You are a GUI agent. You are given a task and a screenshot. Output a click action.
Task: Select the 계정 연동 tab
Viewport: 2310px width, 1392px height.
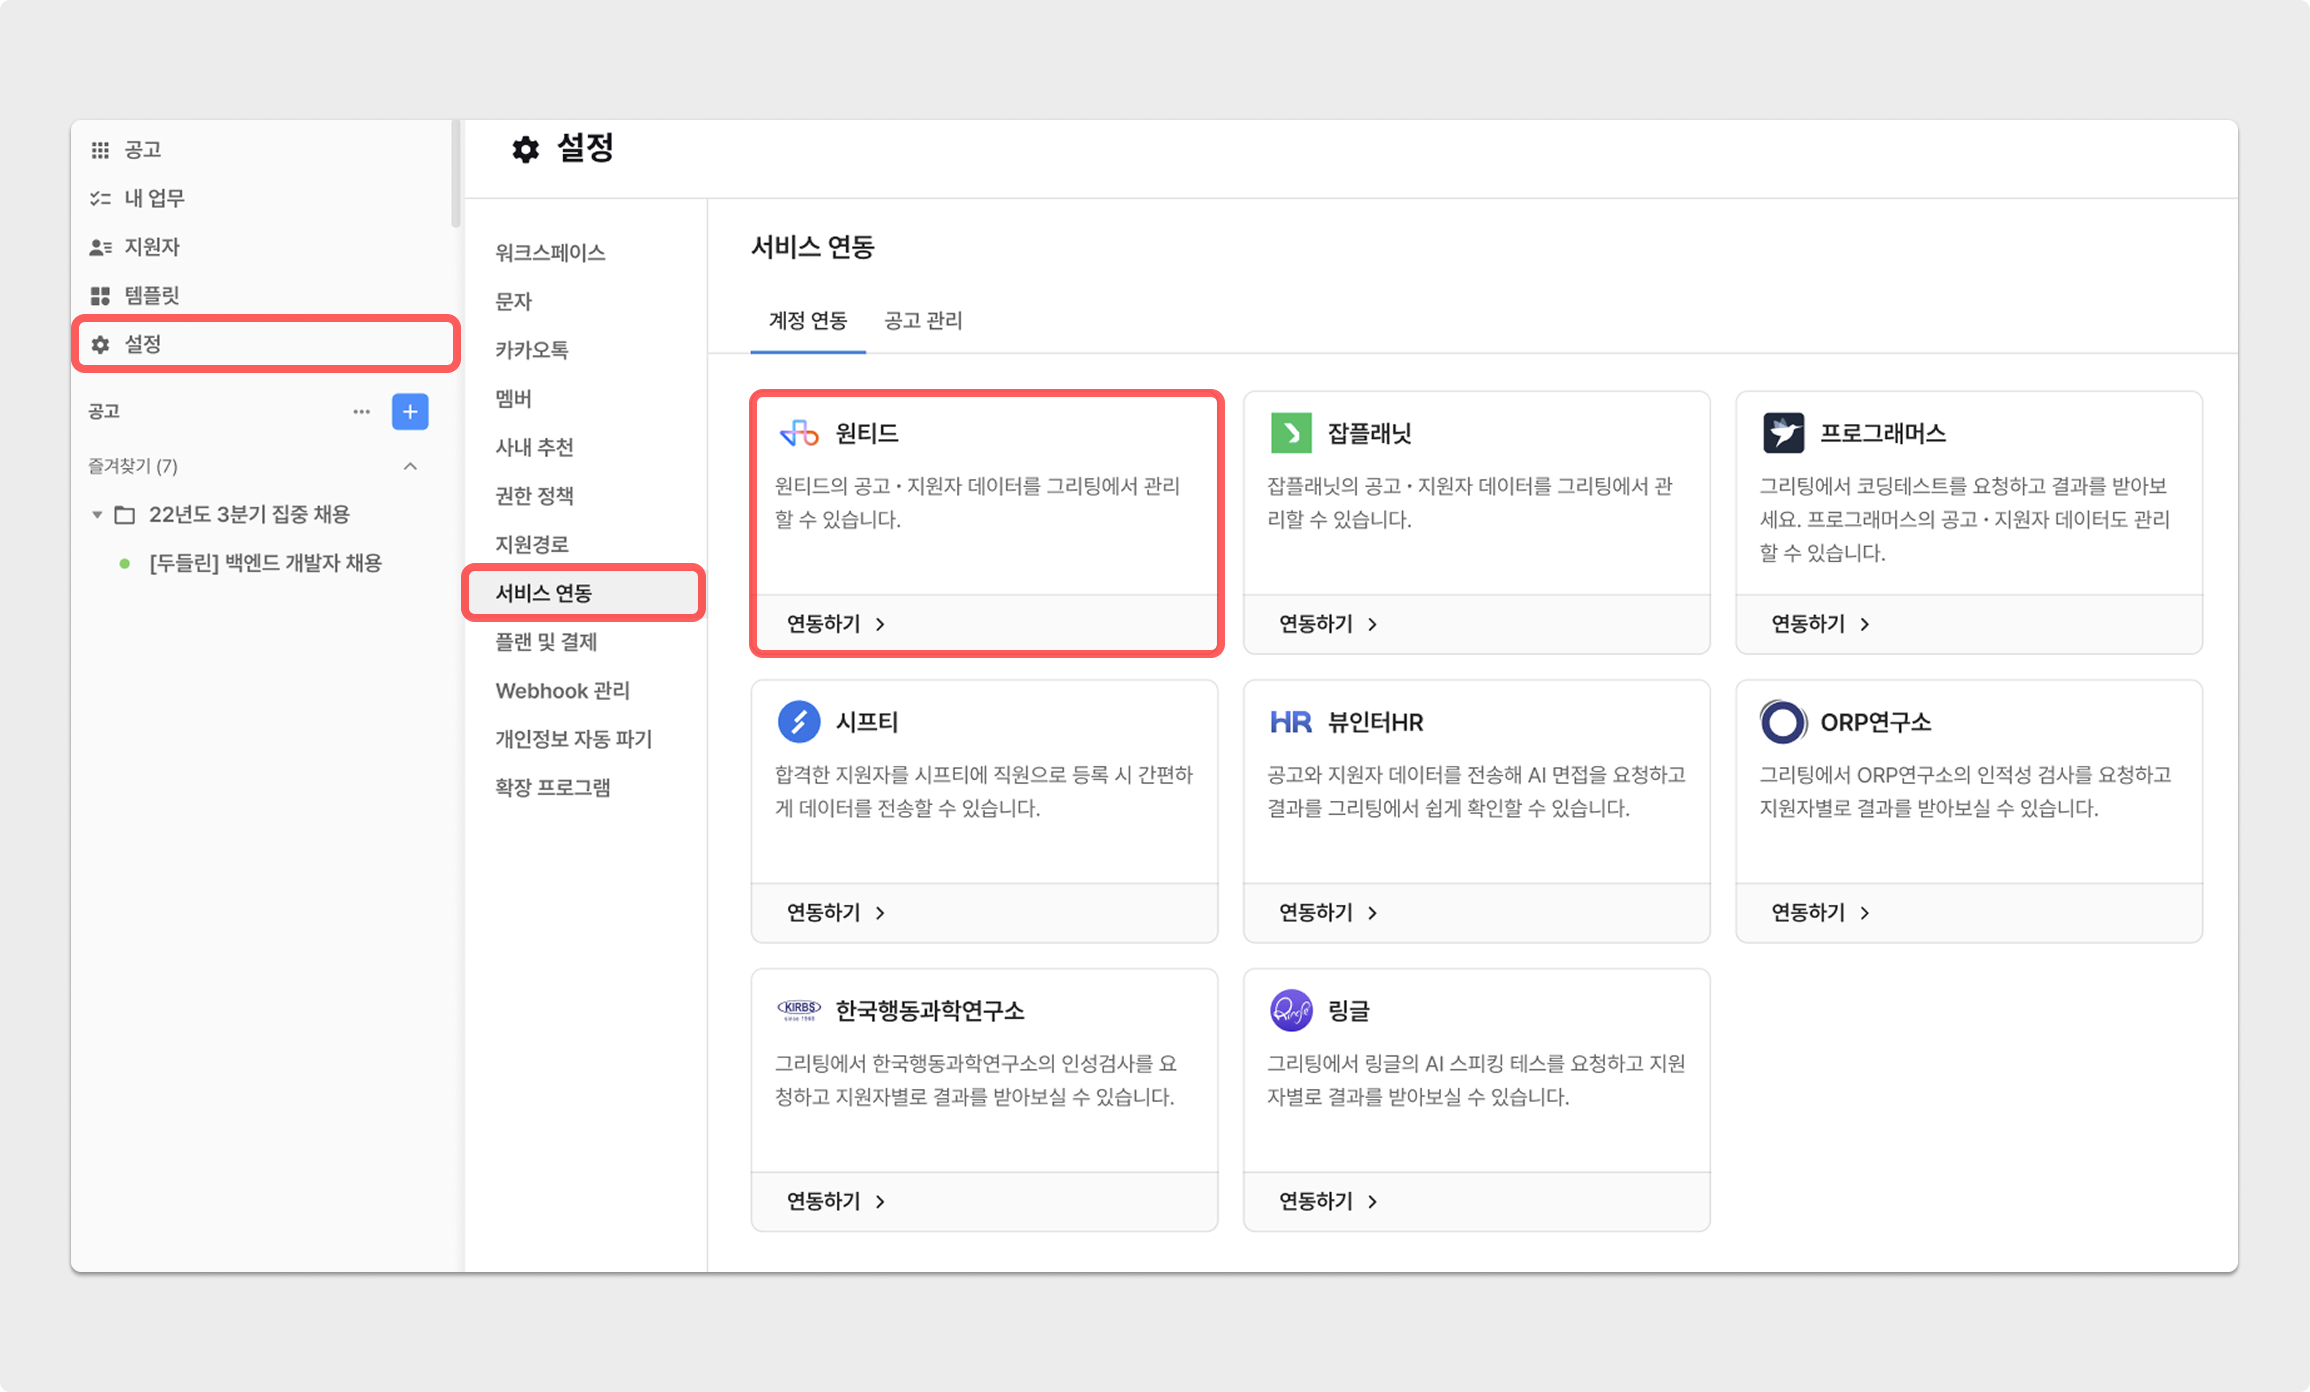[x=807, y=321]
